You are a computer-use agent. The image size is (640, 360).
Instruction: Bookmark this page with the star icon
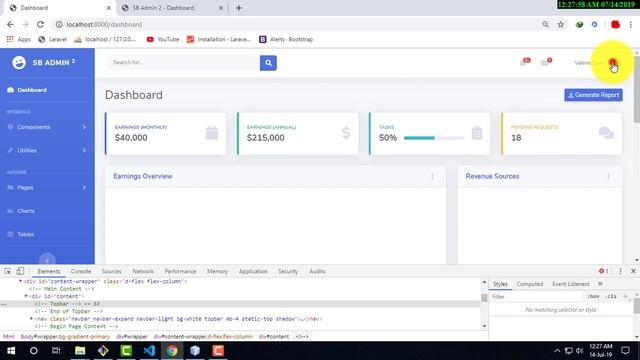[x=561, y=24]
